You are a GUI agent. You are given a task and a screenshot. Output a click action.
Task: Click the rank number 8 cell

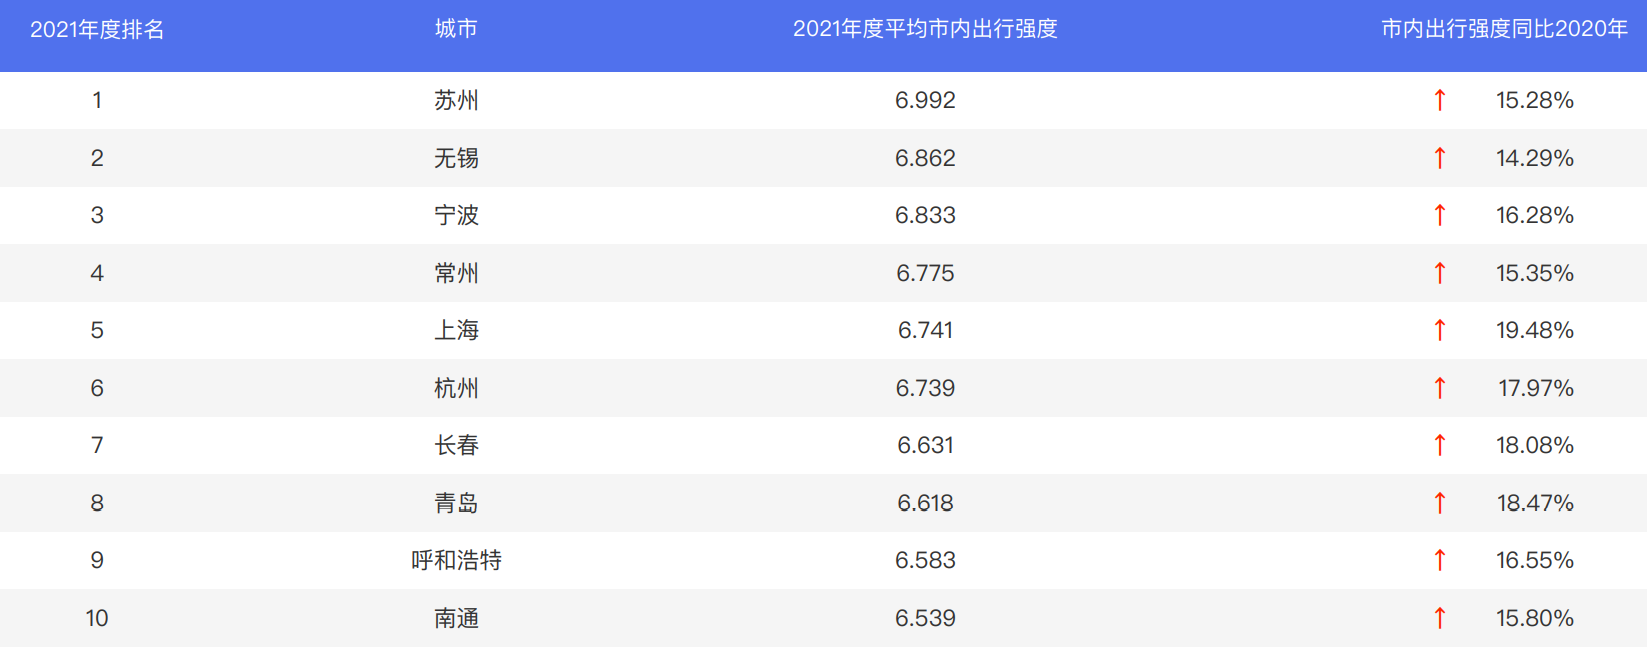pyautogui.click(x=97, y=503)
